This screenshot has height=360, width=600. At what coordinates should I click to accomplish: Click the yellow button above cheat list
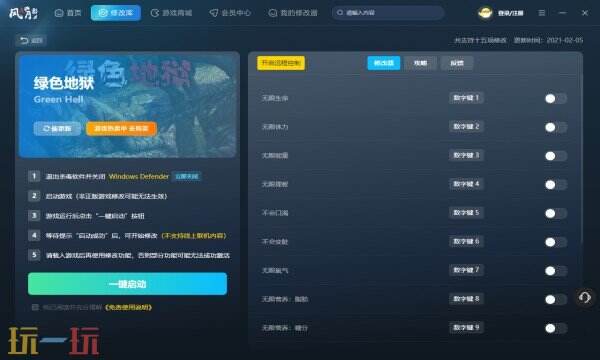click(281, 63)
